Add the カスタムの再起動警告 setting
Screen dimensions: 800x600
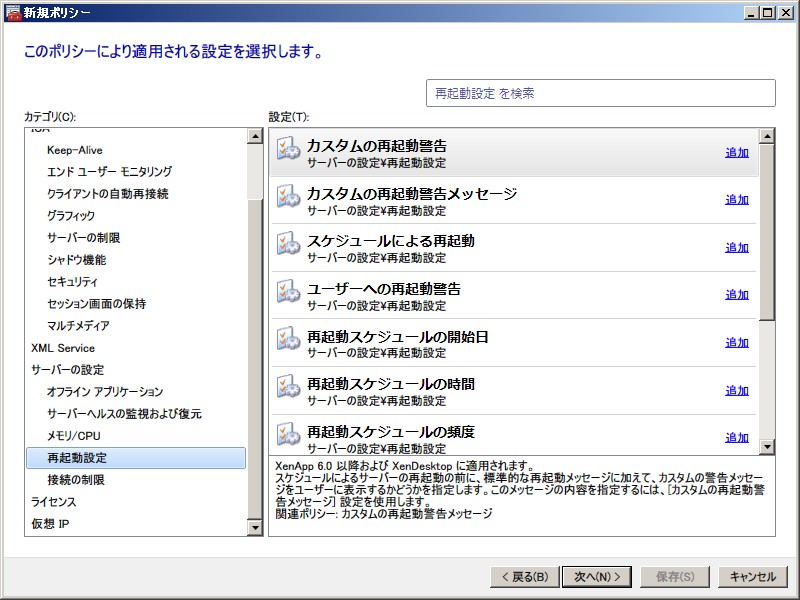[736, 153]
